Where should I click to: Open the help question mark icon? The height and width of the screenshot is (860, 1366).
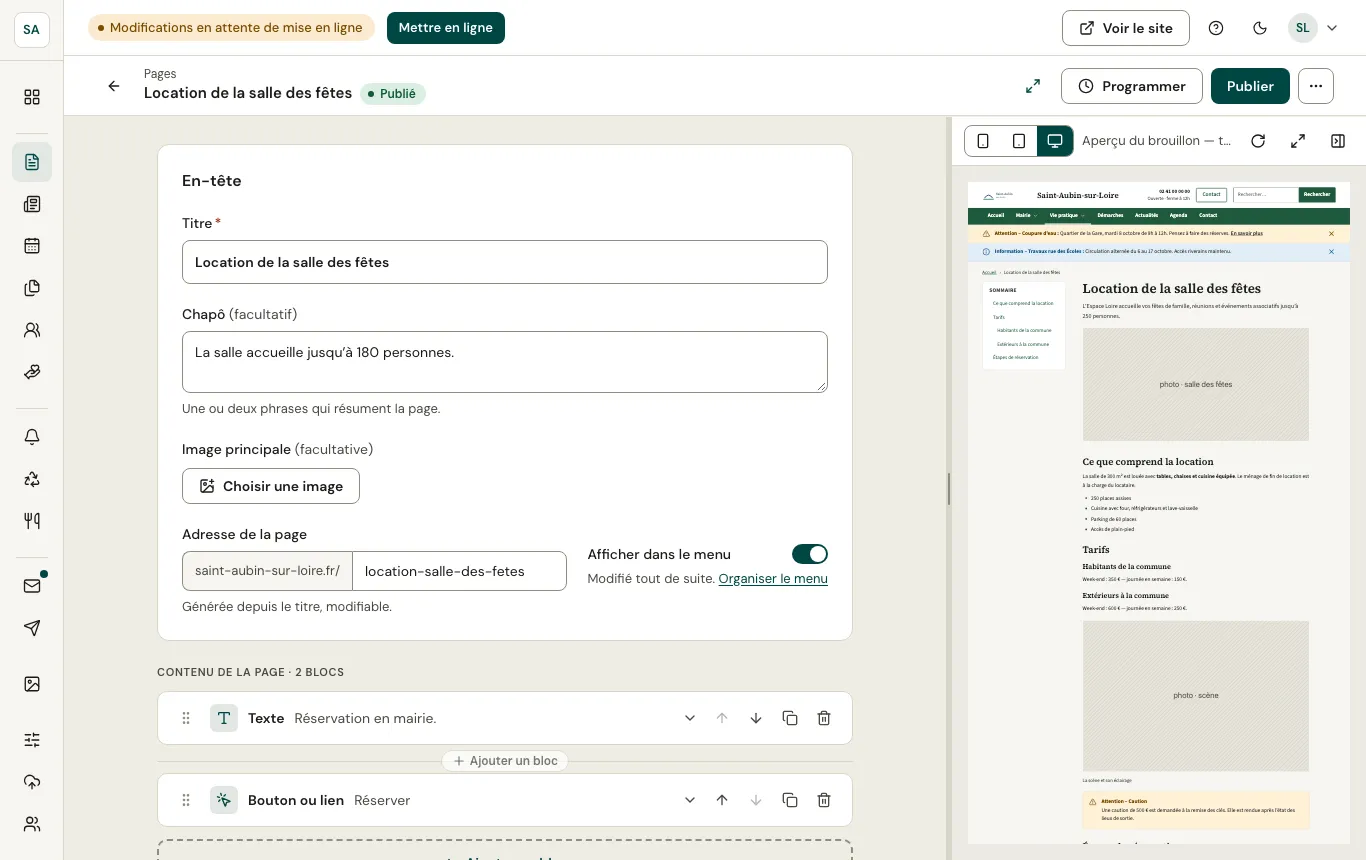coord(1216,28)
